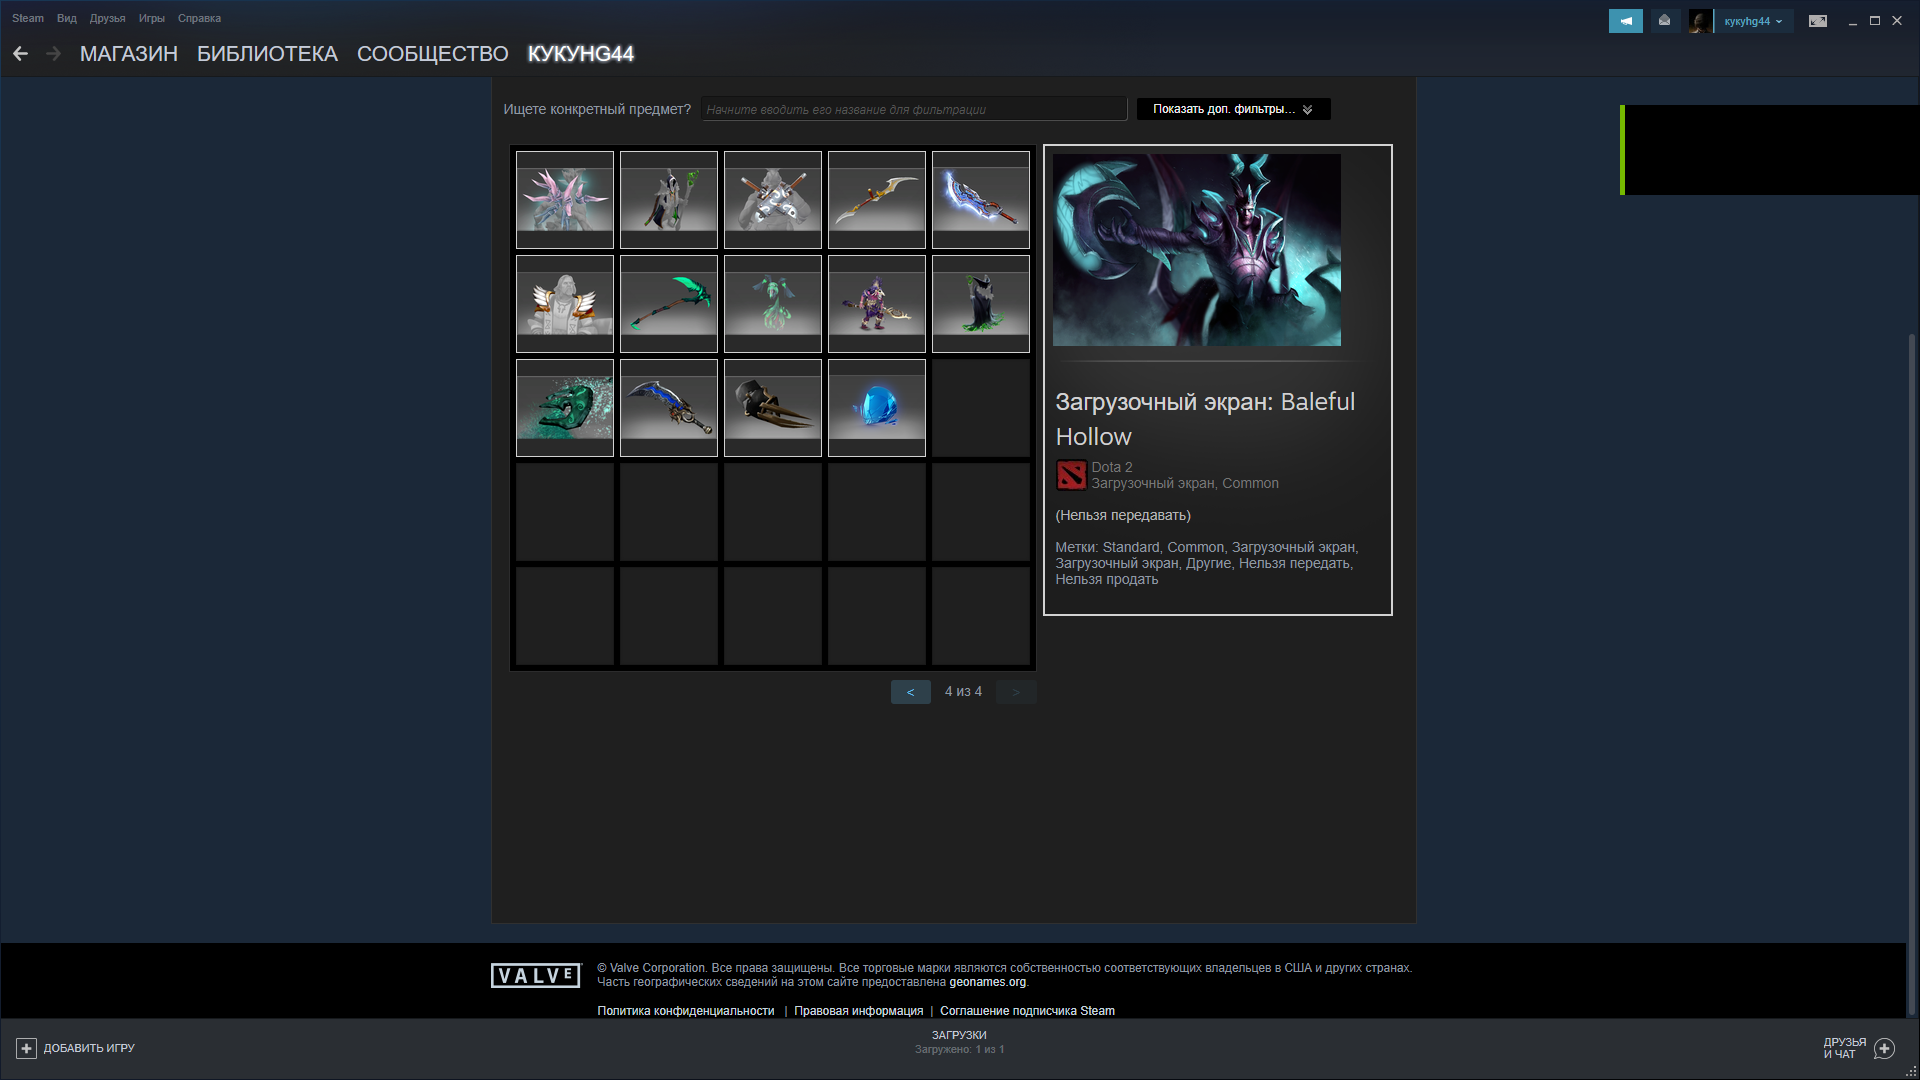The image size is (1920, 1080).
Task: Select the blue-bladed axe item
Action: pos(669,408)
